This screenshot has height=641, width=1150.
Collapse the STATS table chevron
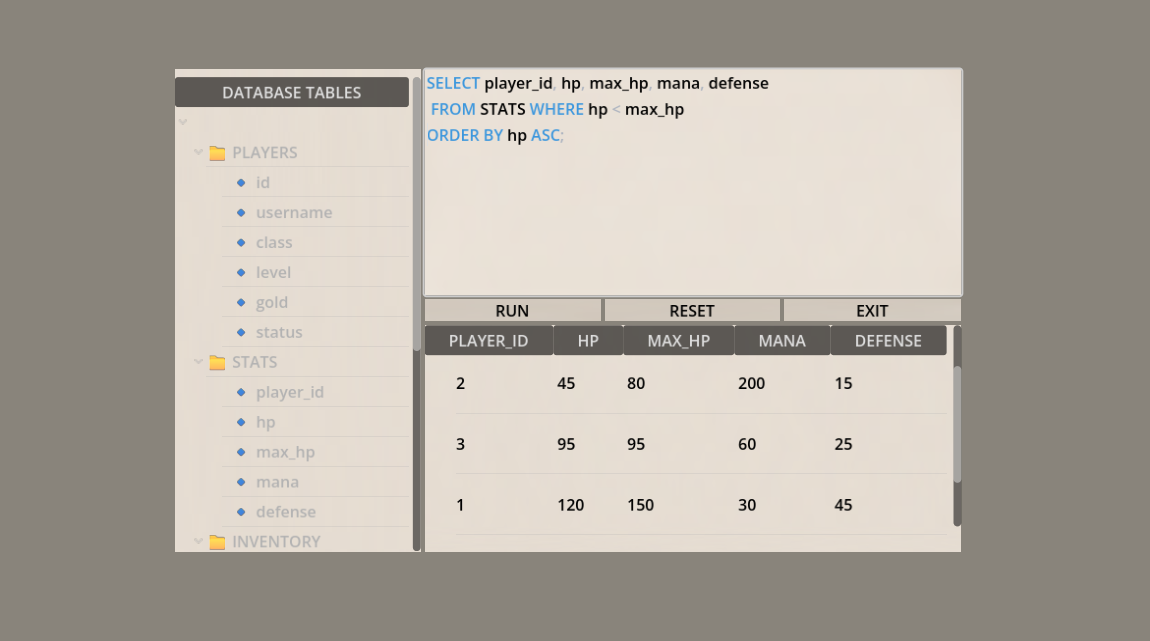[x=198, y=362]
